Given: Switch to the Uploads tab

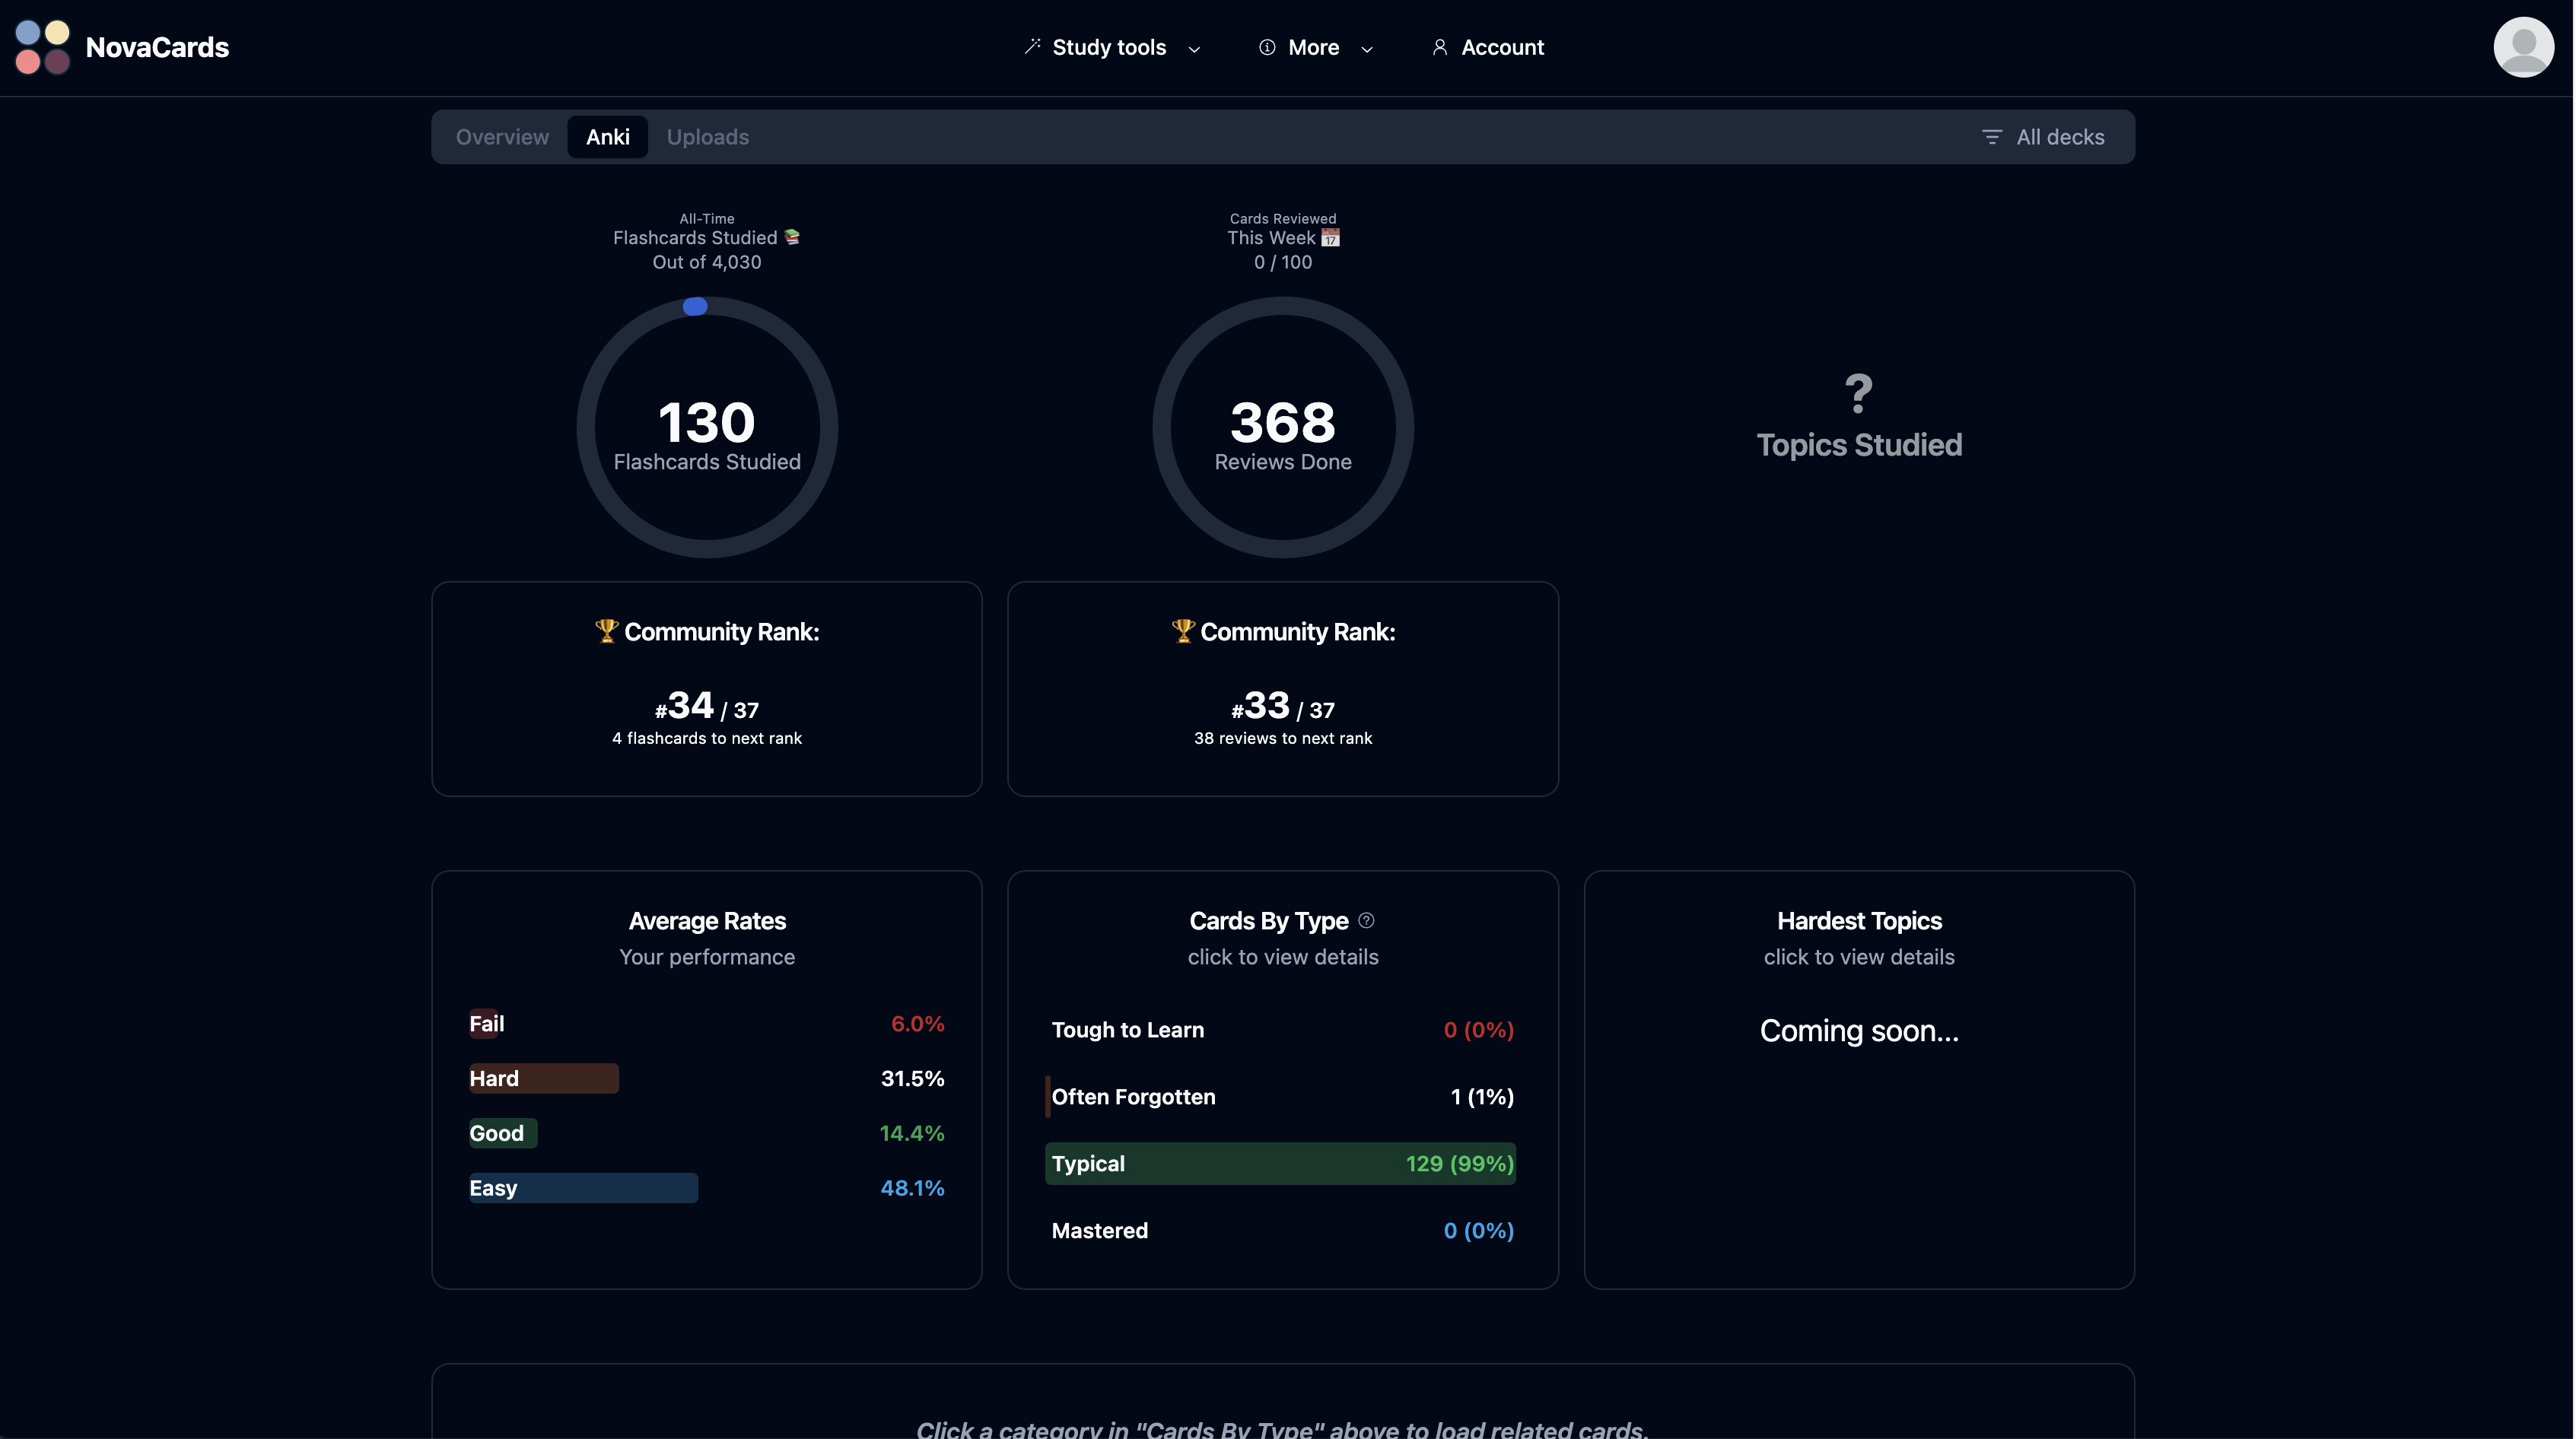Looking at the screenshot, I should [x=707, y=137].
